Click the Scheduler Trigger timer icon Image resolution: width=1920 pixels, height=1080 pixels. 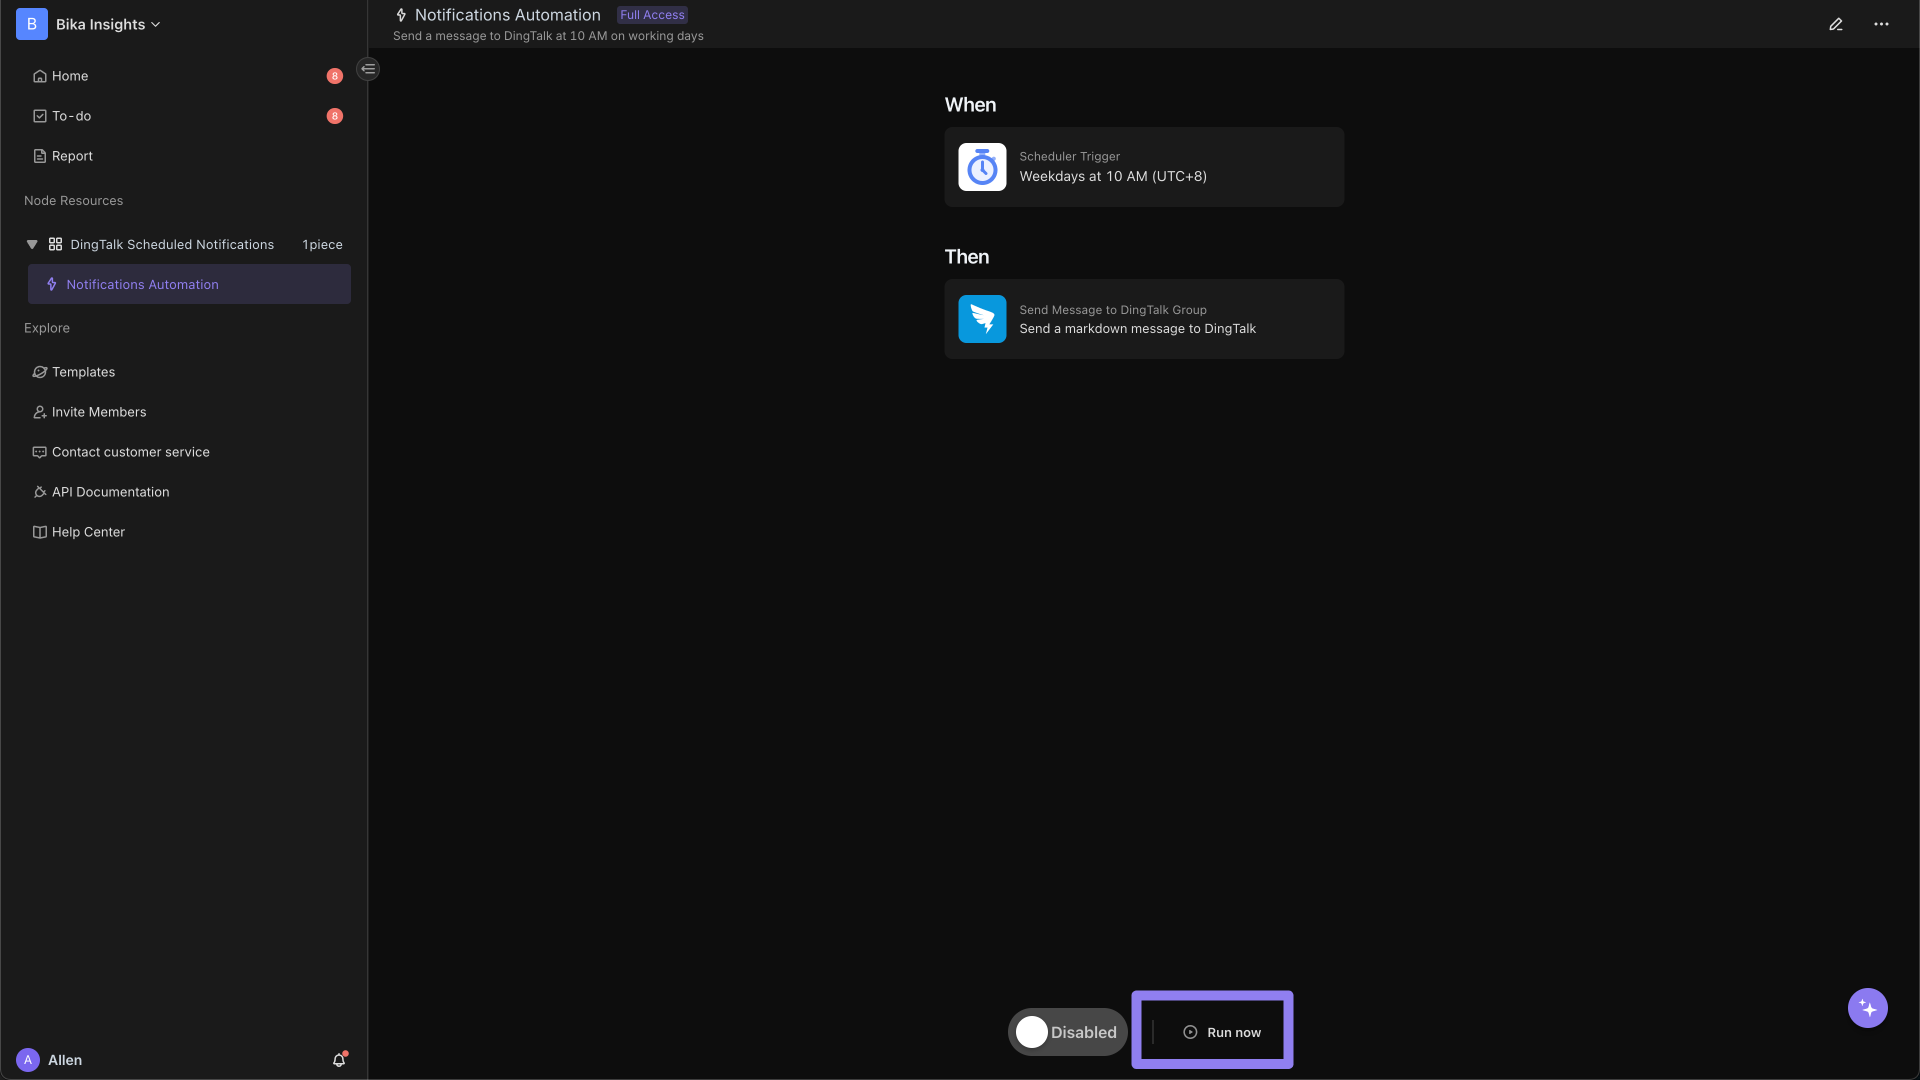[982, 166]
